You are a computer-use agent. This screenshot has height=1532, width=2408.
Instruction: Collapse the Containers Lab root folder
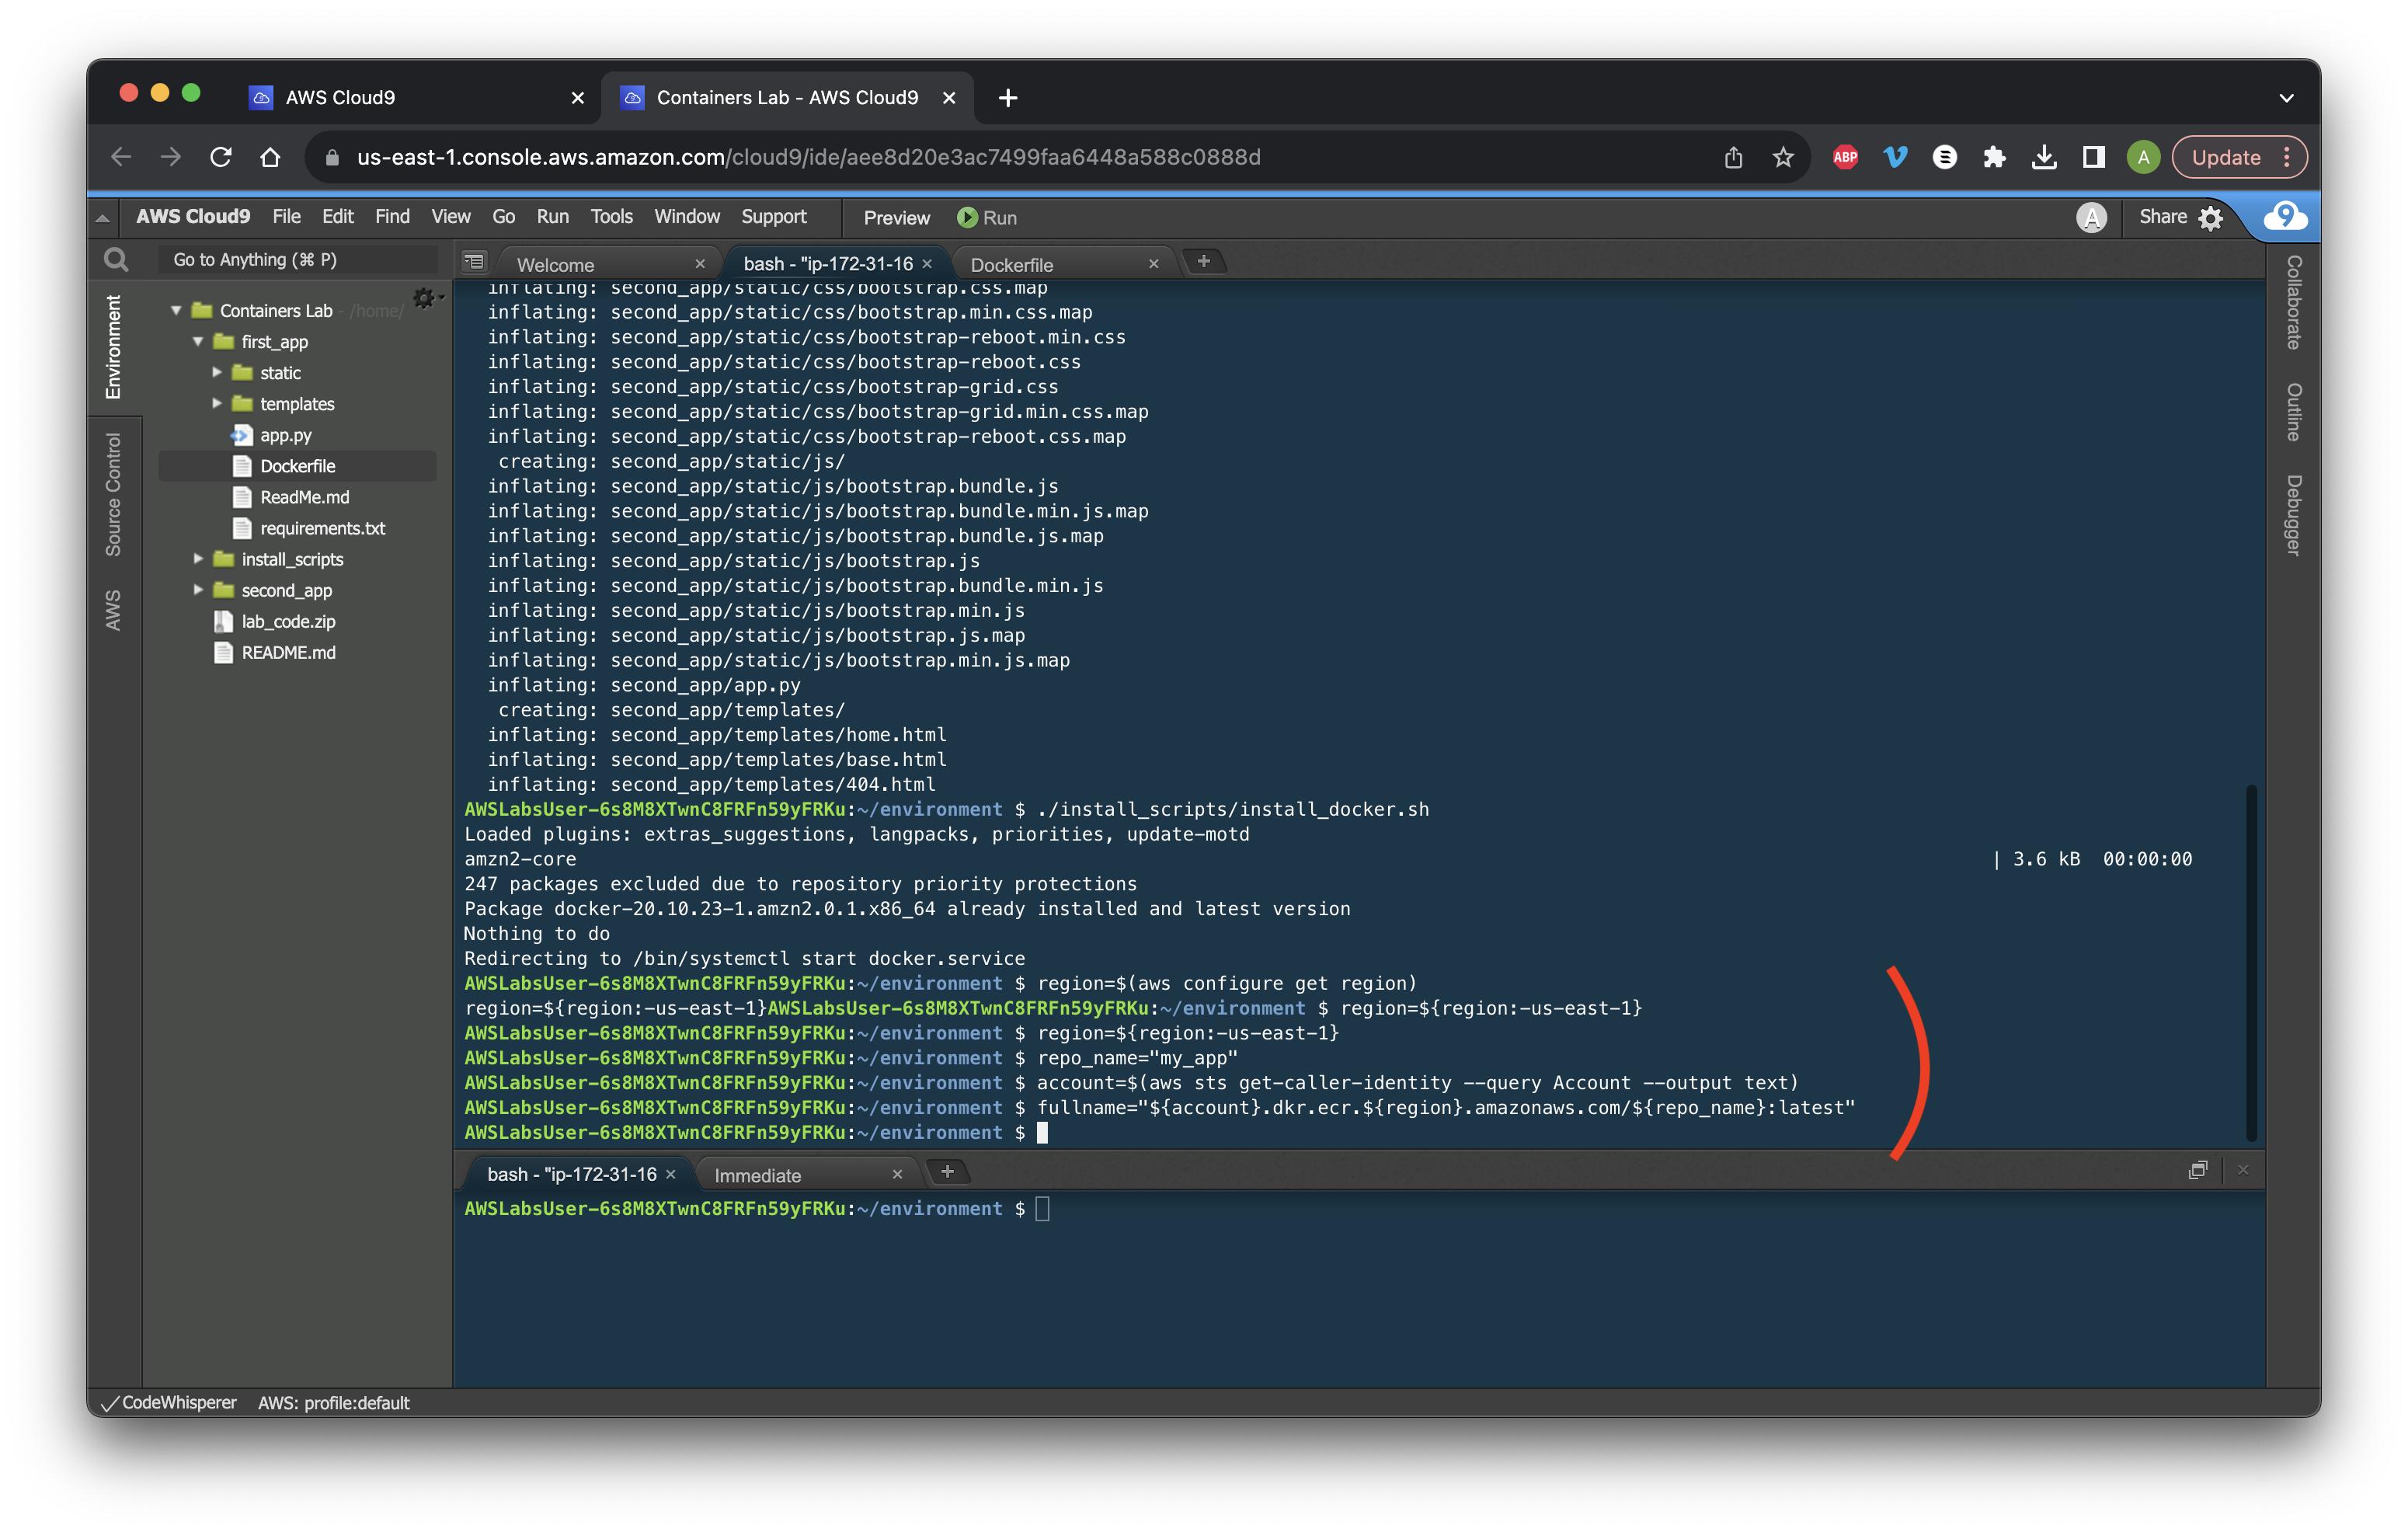tap(176, 311)
